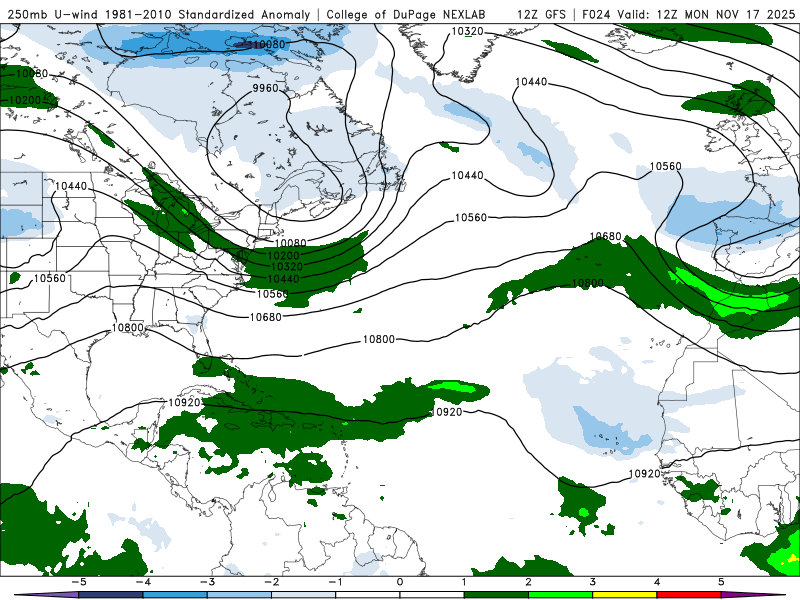Click the '12Z MON NOV 17 2025' valid time
The width and height of the screenshot is (800, 600).
pos(726,14)
